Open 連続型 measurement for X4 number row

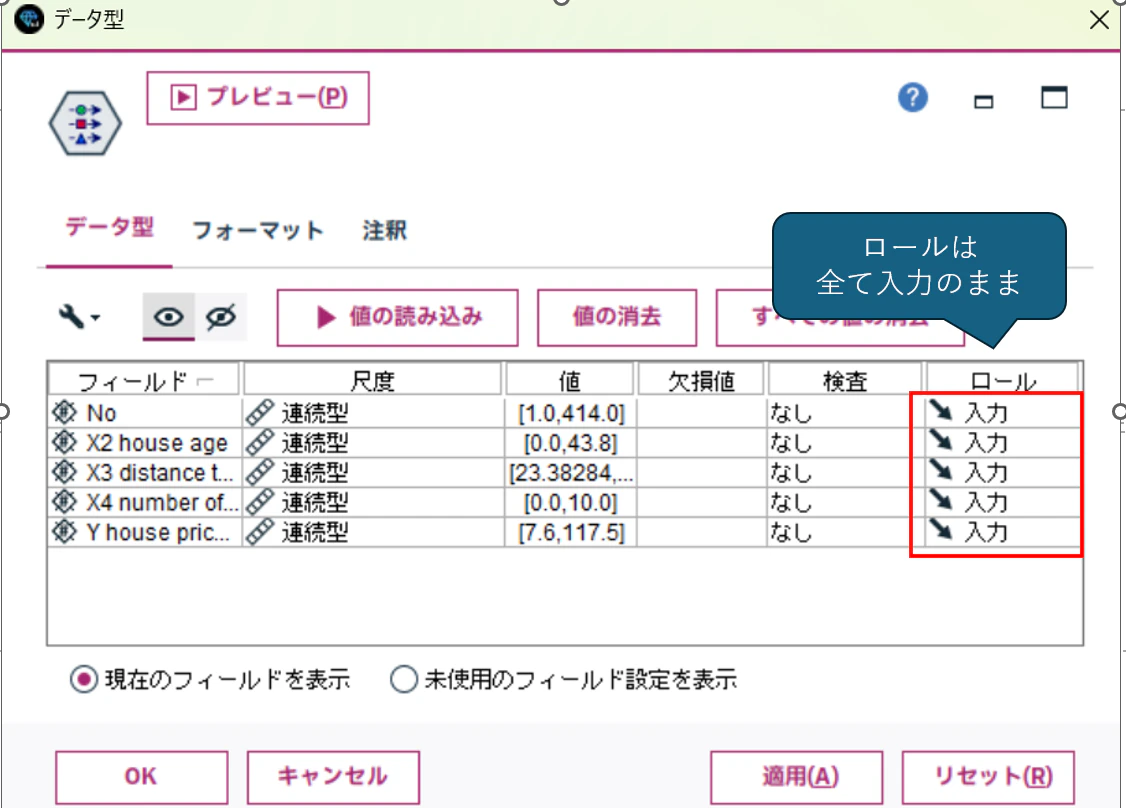[x=373, y=503]
